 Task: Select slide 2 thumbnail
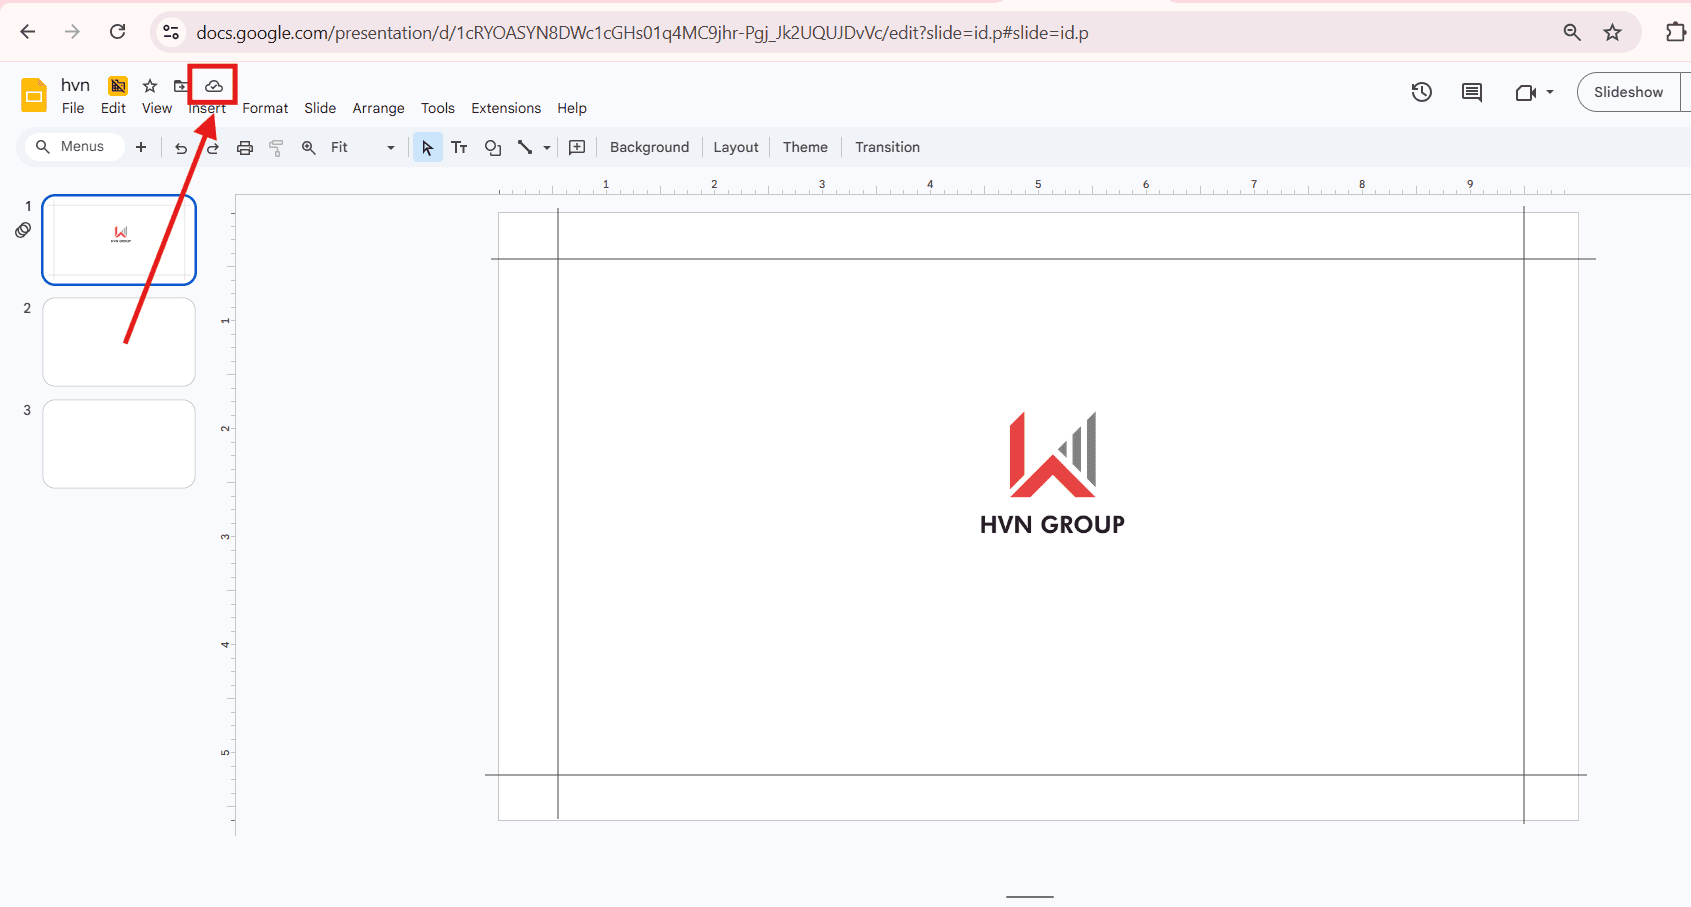coord(118,341)
